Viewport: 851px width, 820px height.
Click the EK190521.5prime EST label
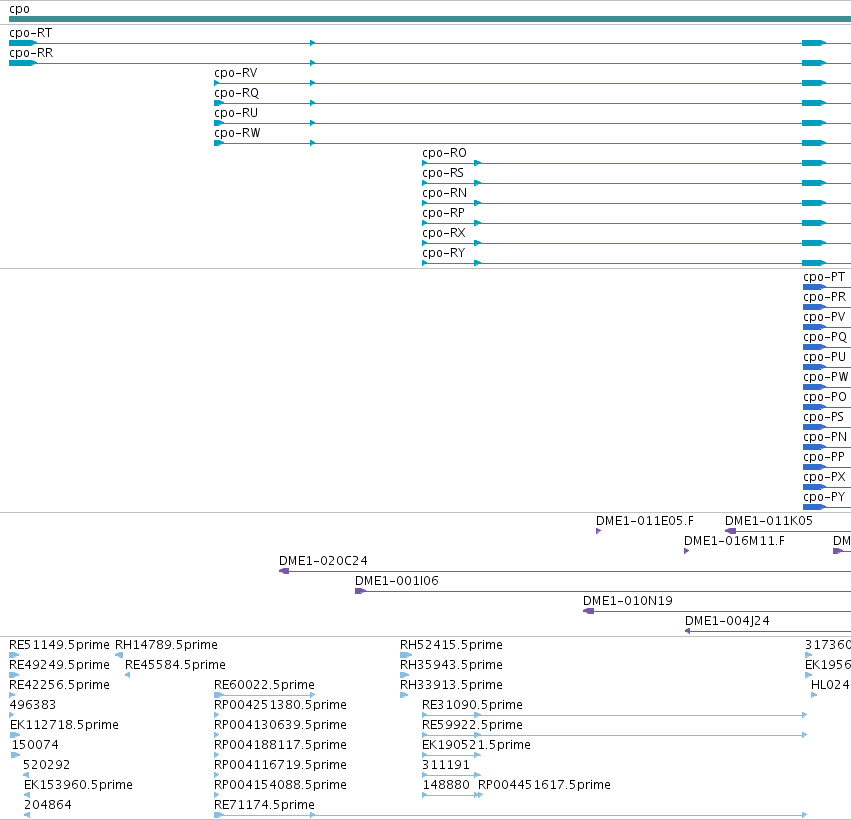(x=477, y=746)
